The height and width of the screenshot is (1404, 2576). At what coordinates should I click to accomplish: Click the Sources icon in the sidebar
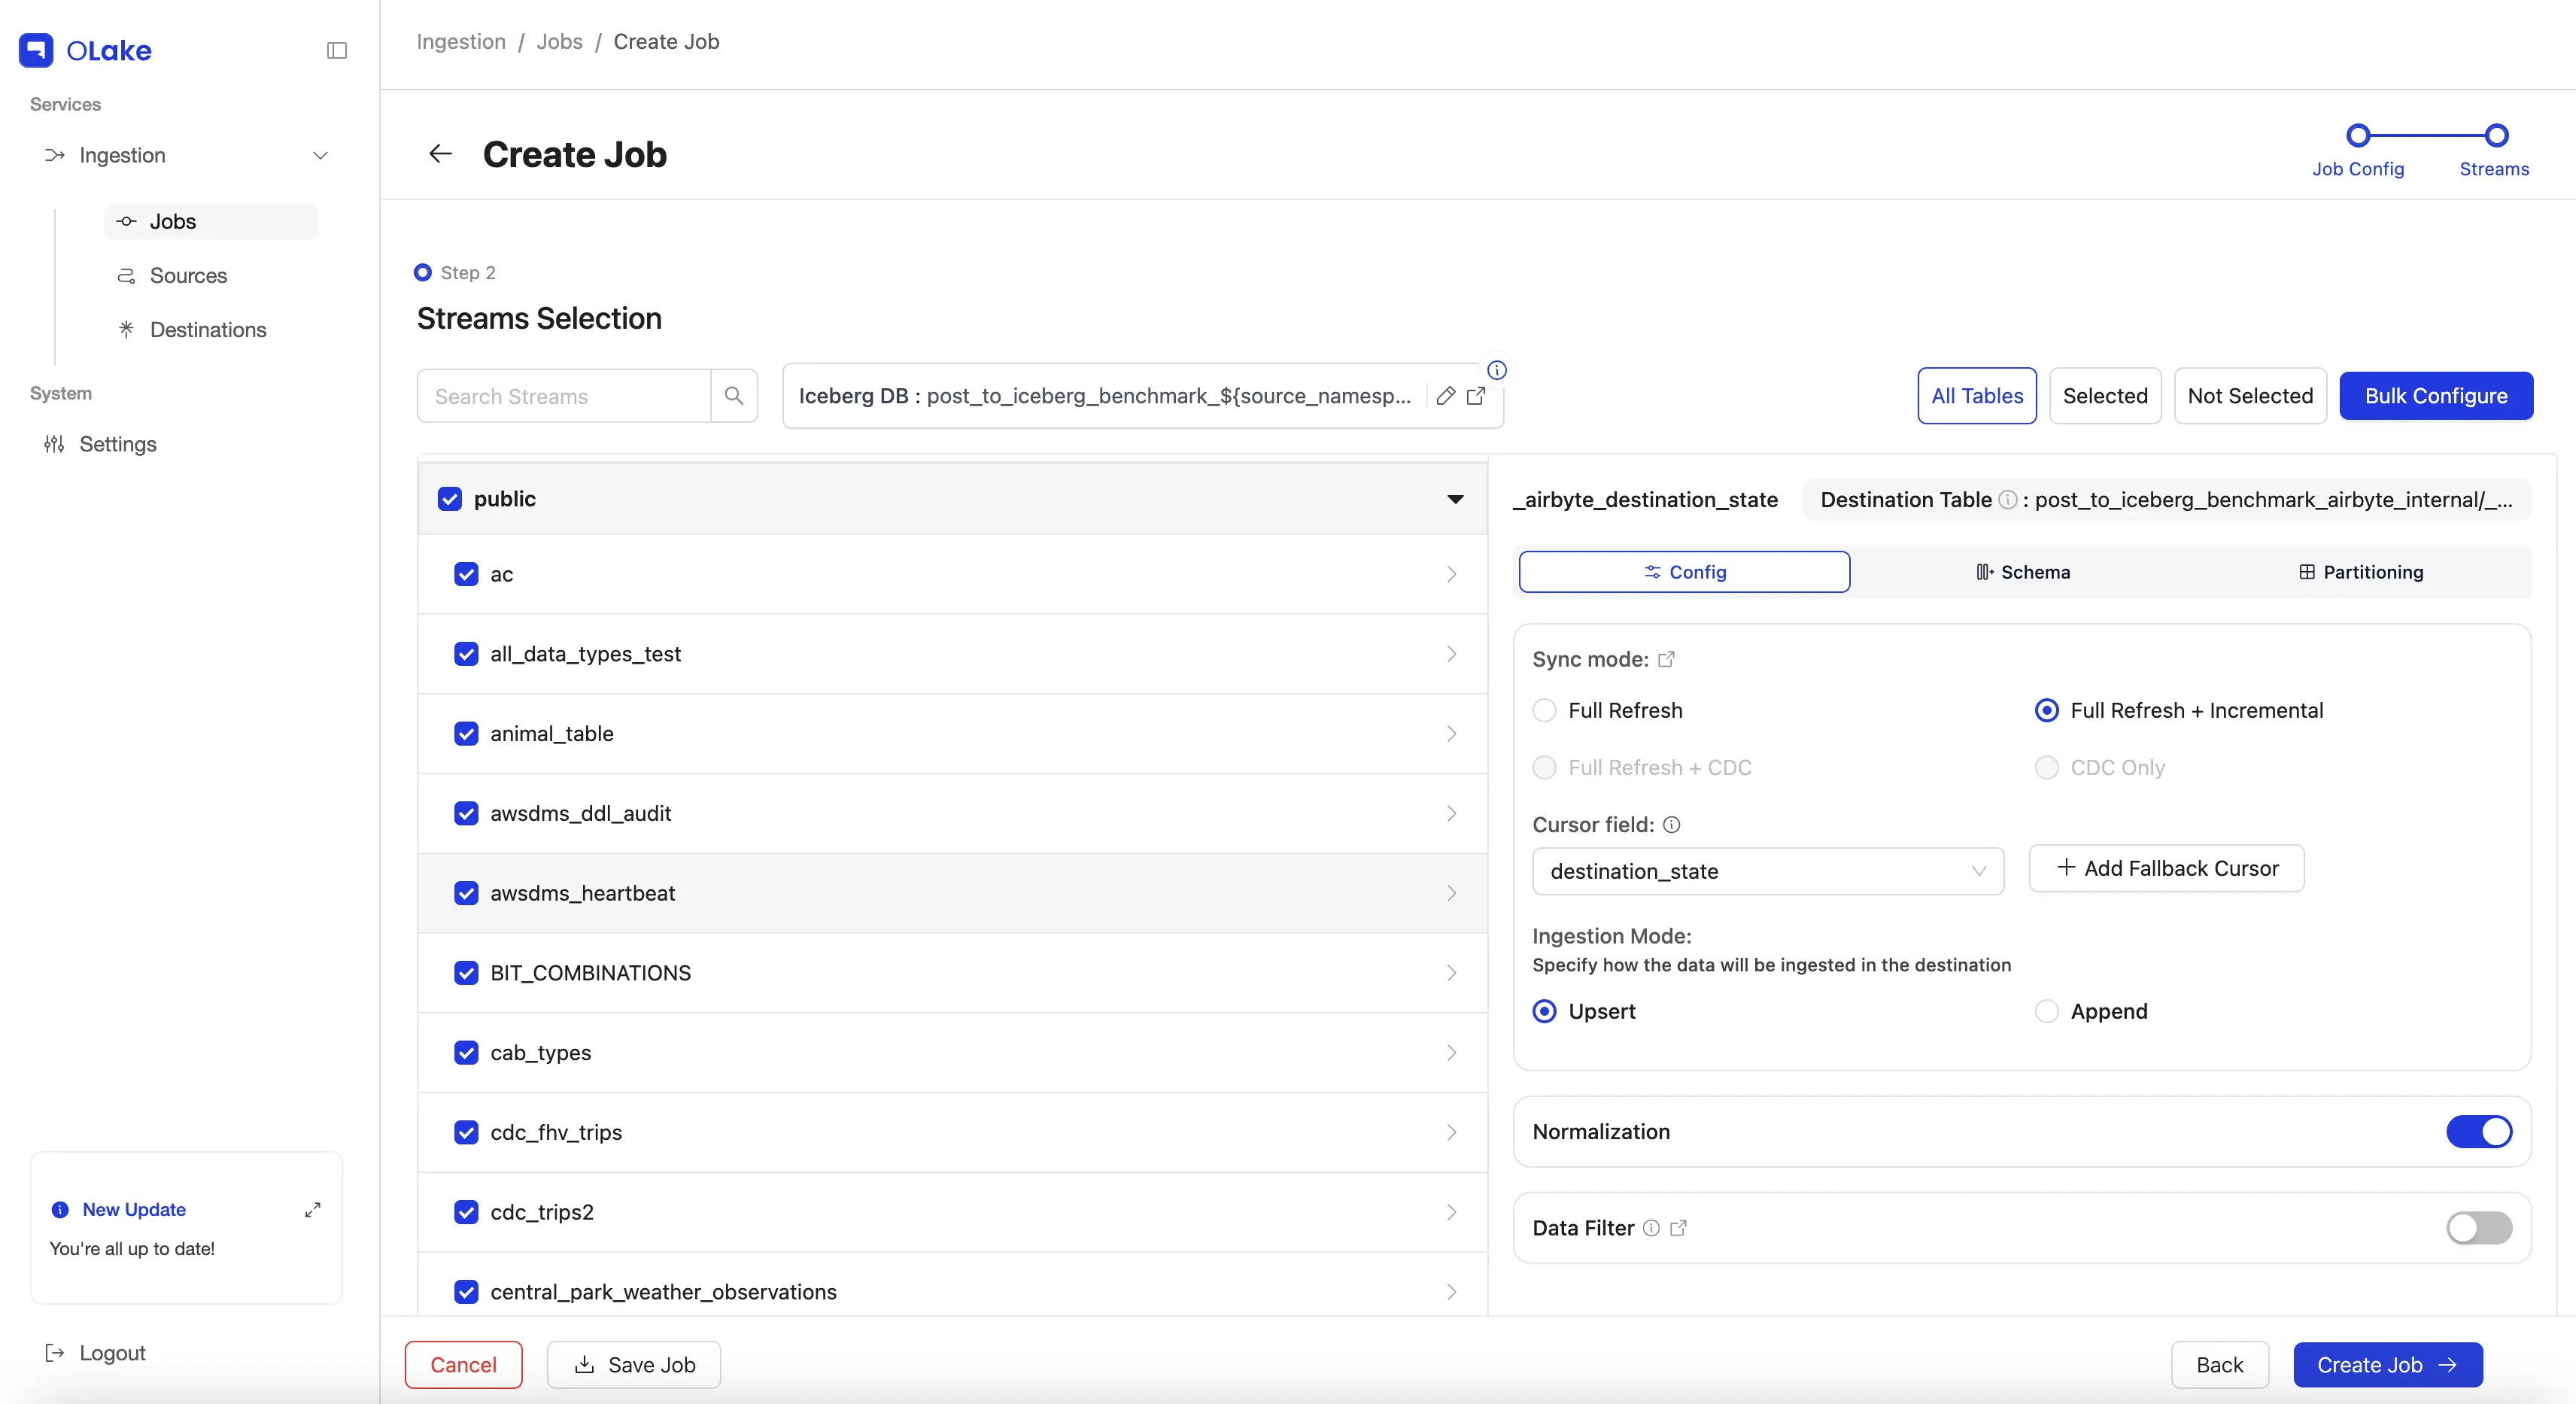[x=126, y=276]
